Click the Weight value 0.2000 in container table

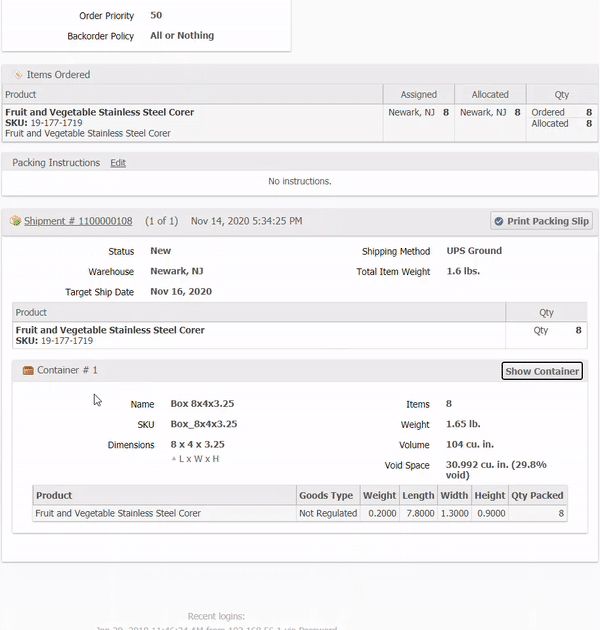[x=382, y=513]
